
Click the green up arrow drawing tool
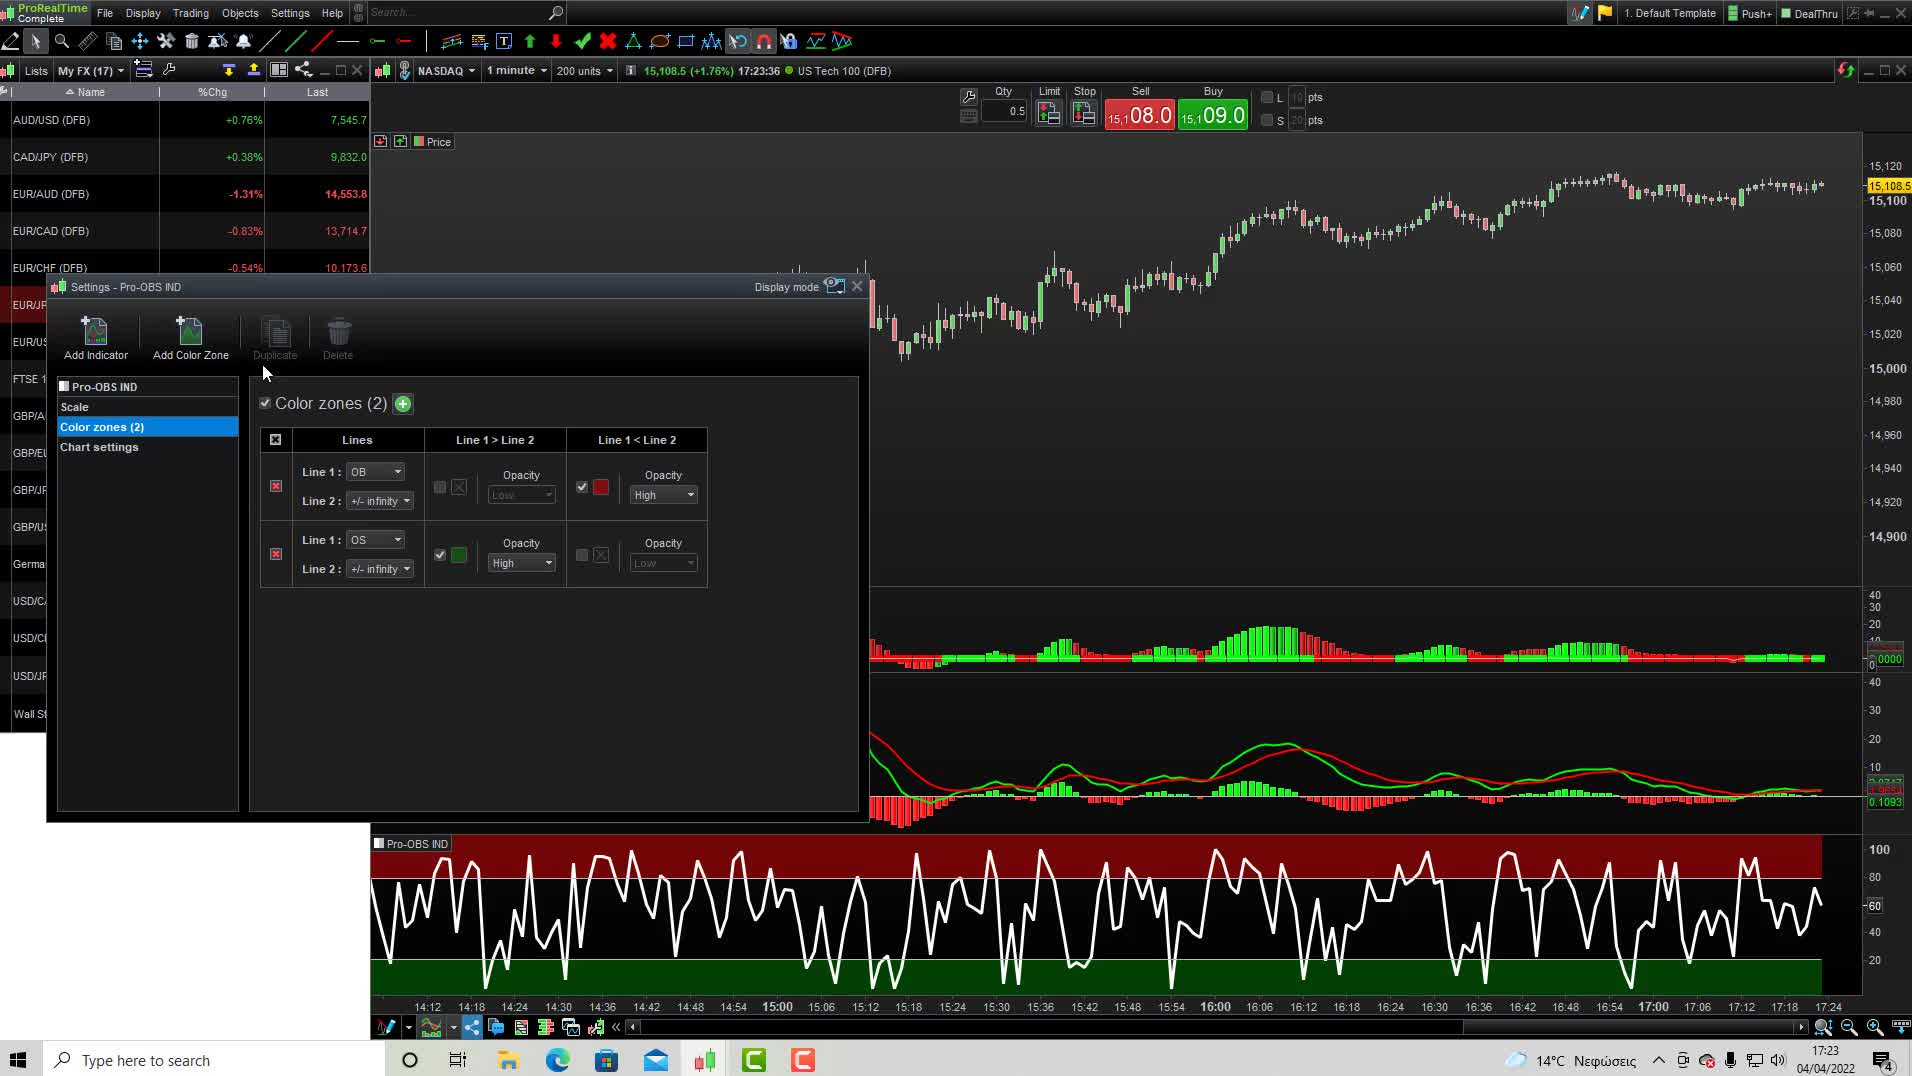coord(530,41)
